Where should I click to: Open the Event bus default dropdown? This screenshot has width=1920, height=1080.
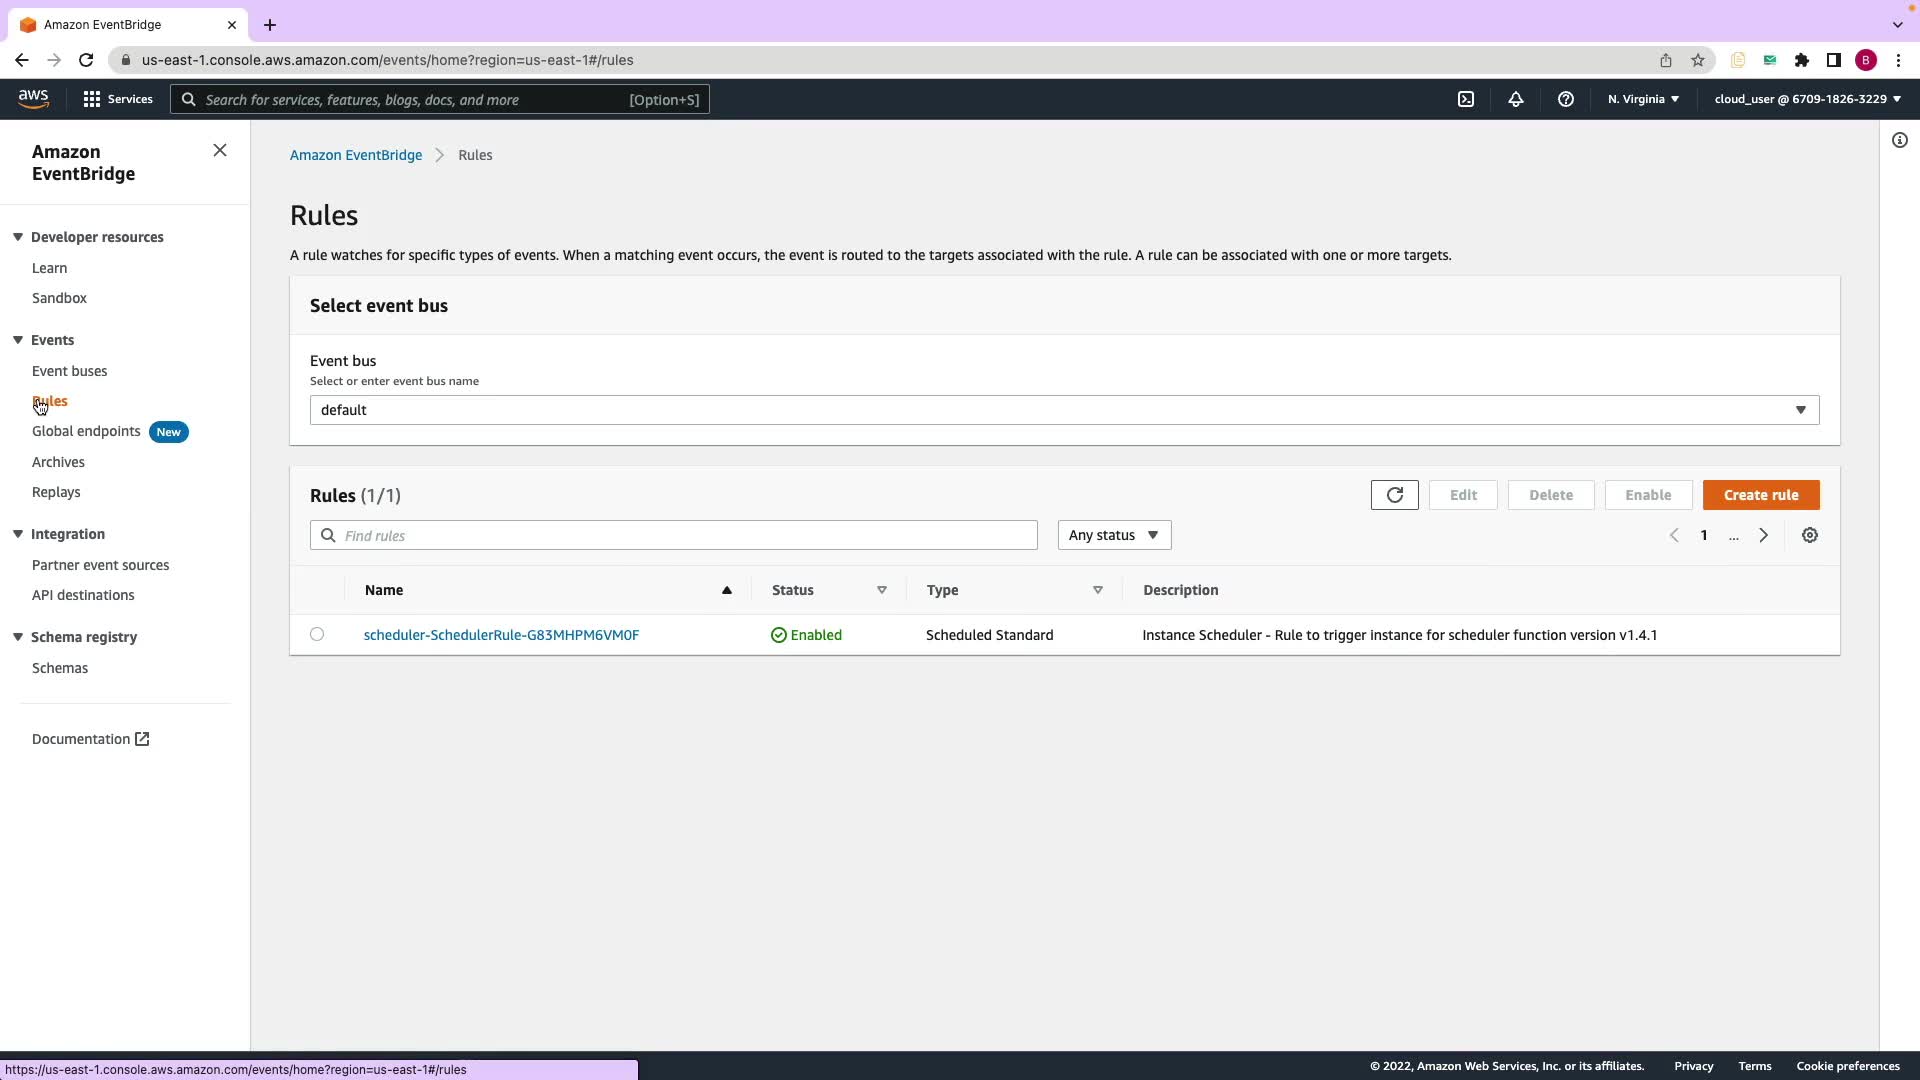[x=1064, y=410]
